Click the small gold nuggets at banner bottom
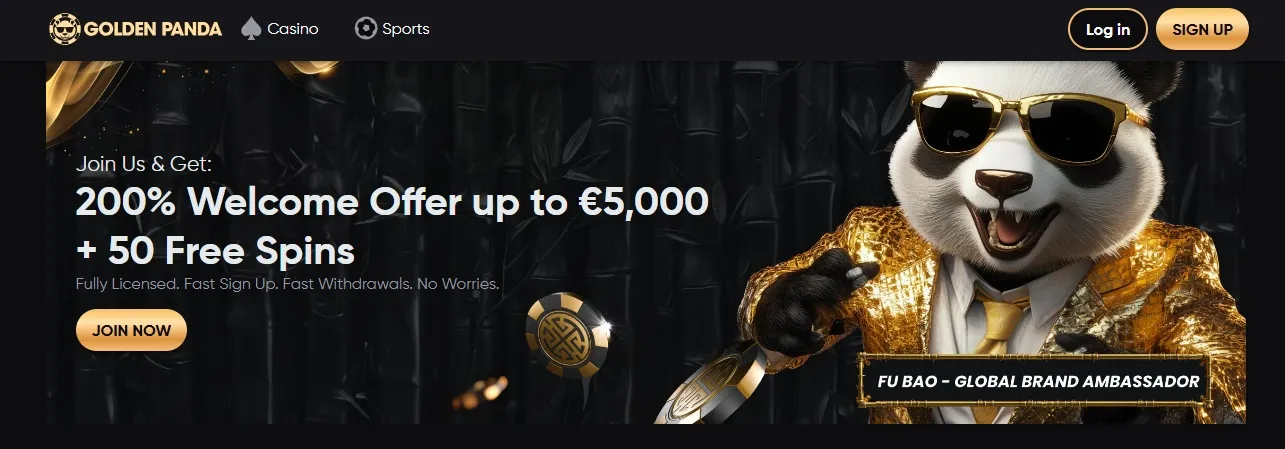Screen dimensions: 1285x449 point(480,392)
